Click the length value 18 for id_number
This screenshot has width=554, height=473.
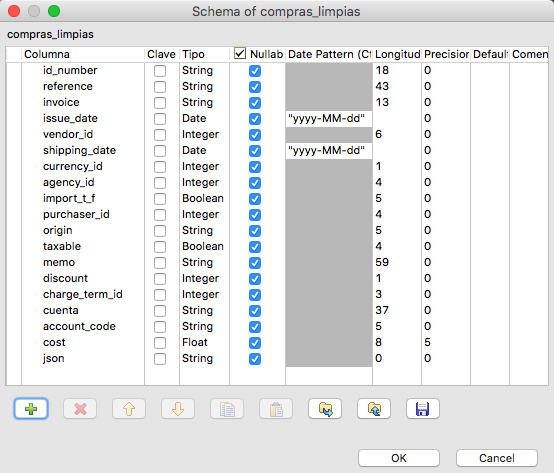pyautogui.click(x=382, y=70)
